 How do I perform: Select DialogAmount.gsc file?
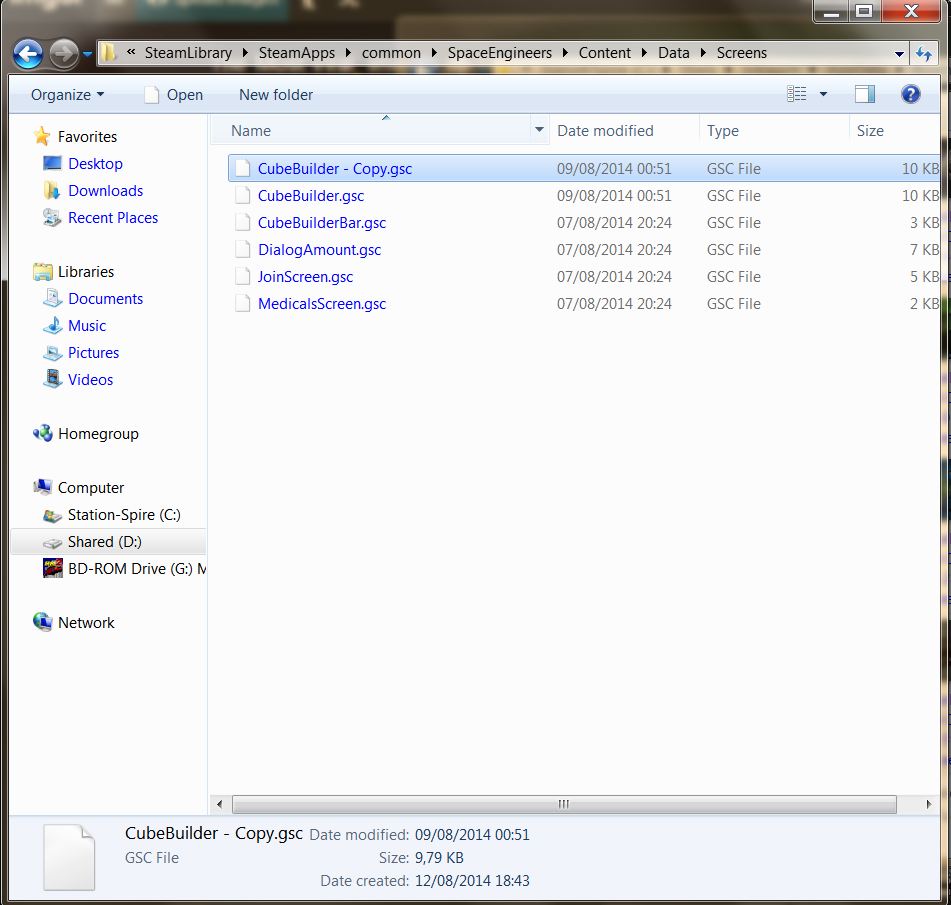click(583, 250)
